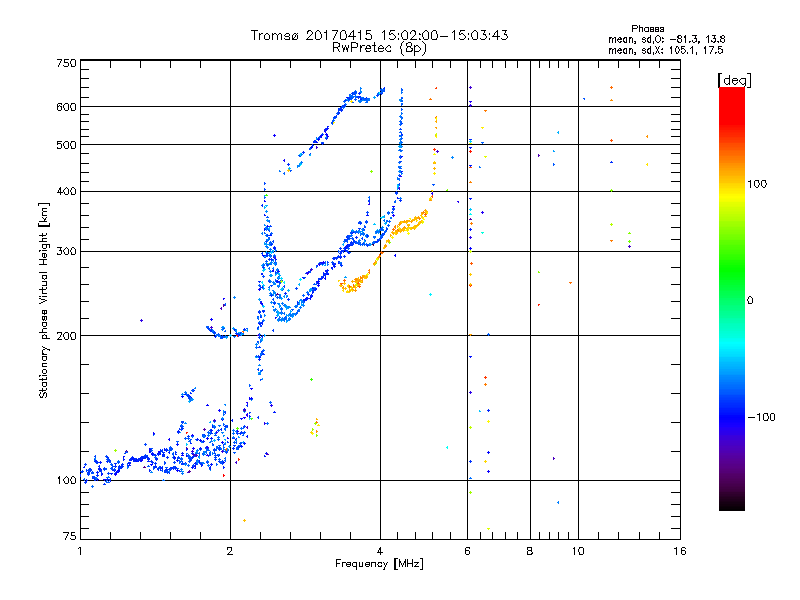Click the y-axis tick label '600'

point(66,107)
